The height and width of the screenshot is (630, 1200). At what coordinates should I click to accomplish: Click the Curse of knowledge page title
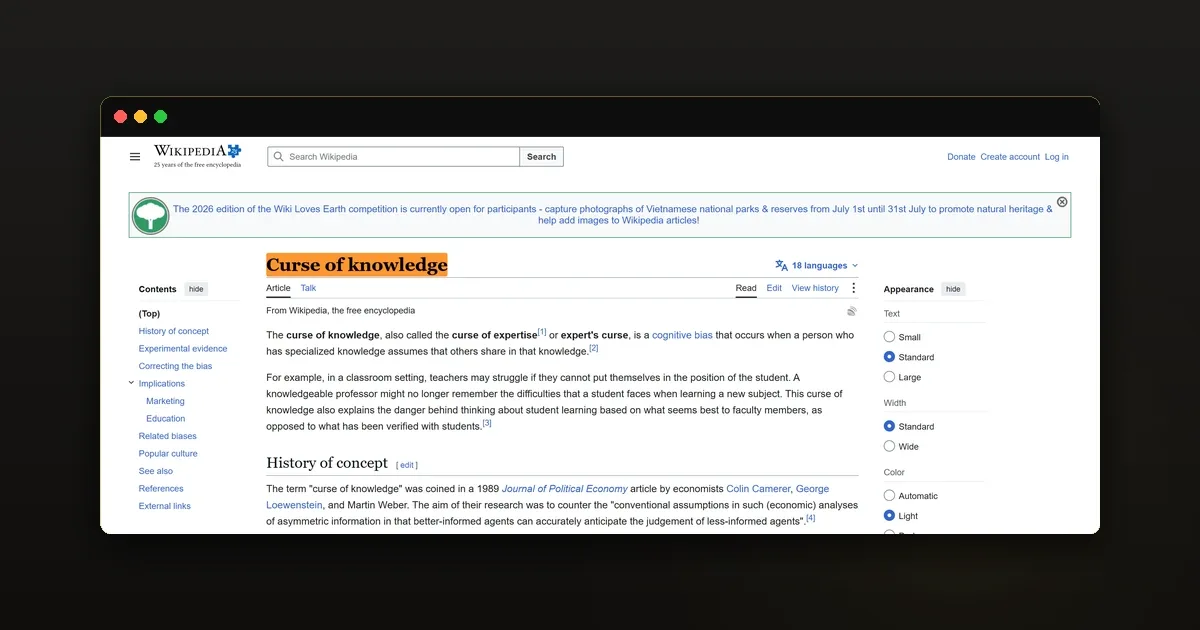[357, 265]
